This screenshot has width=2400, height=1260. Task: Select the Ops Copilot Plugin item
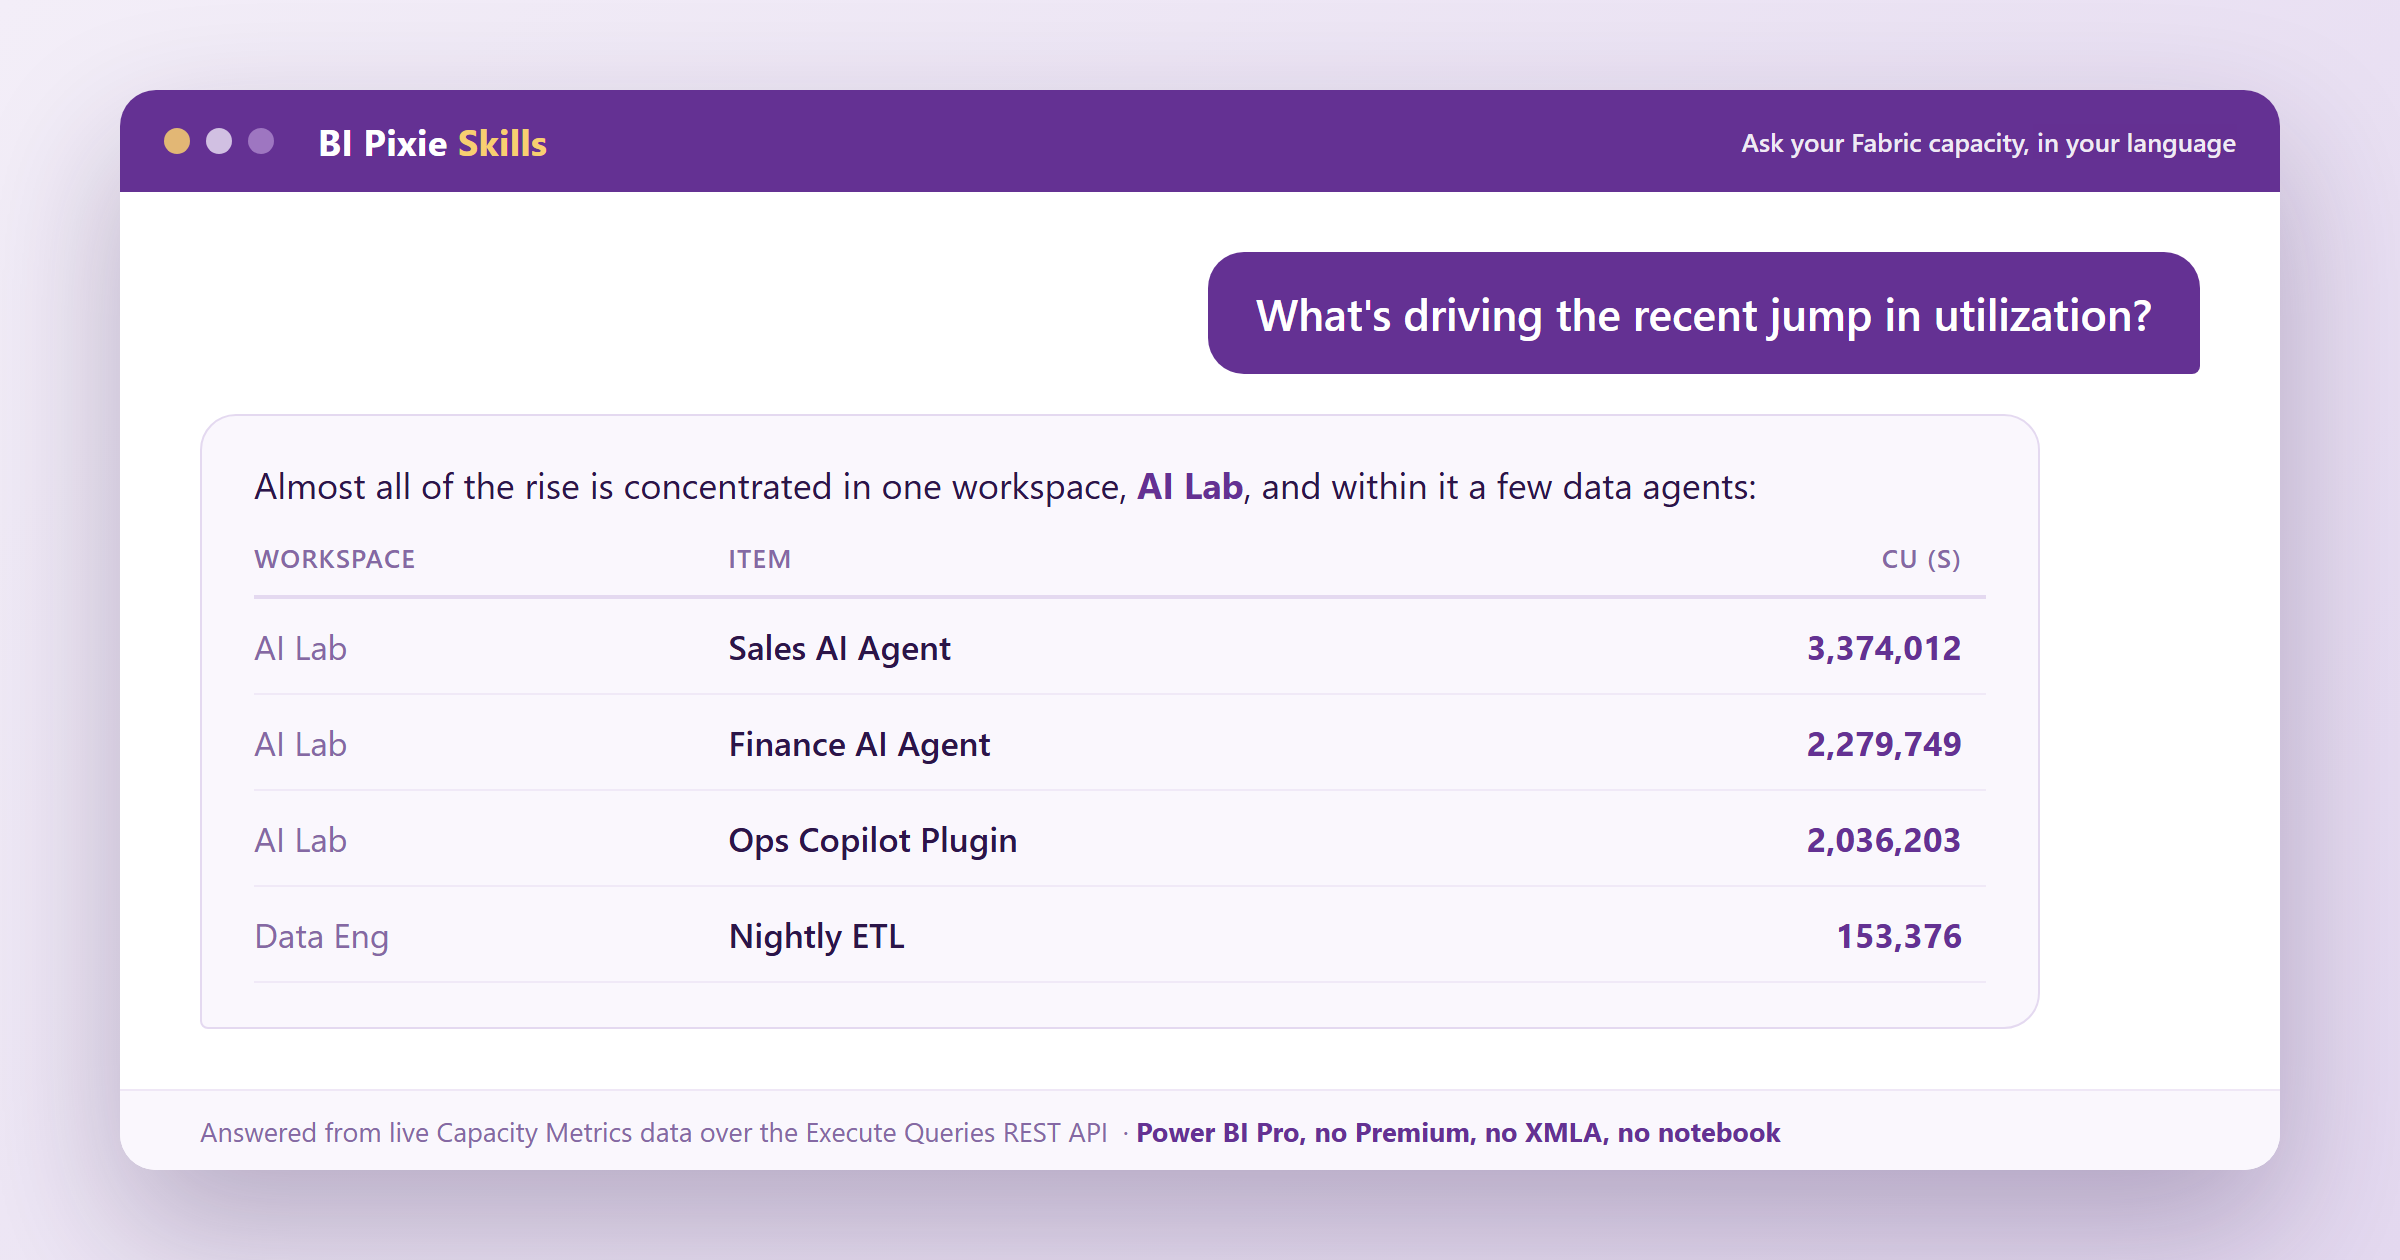point(873,840)
